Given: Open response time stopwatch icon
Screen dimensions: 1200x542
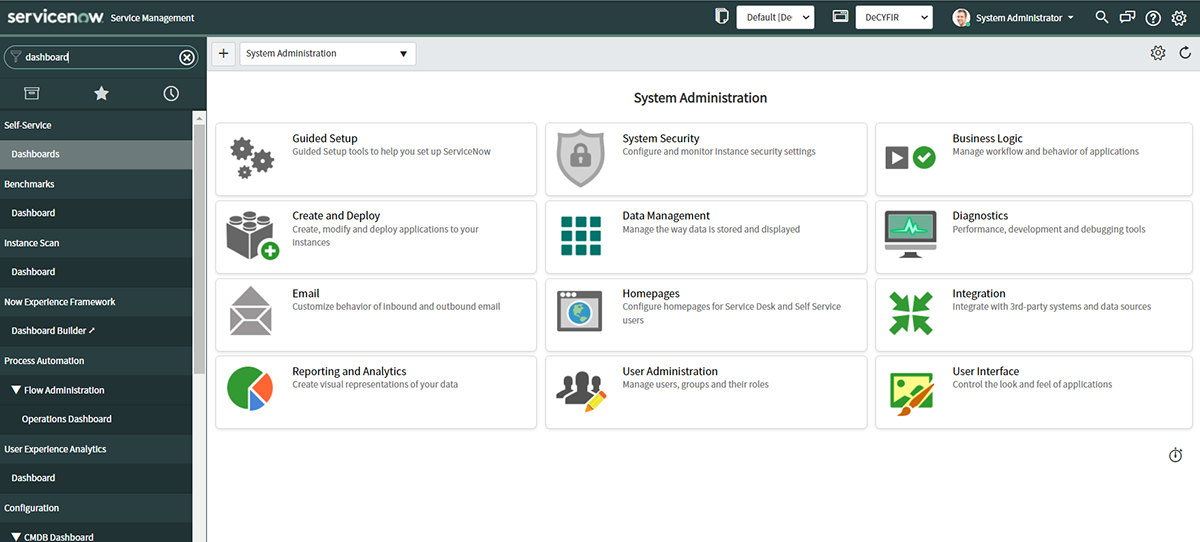Looking at the screenshot, I should pyautogui.click(x=1176, y=455).
